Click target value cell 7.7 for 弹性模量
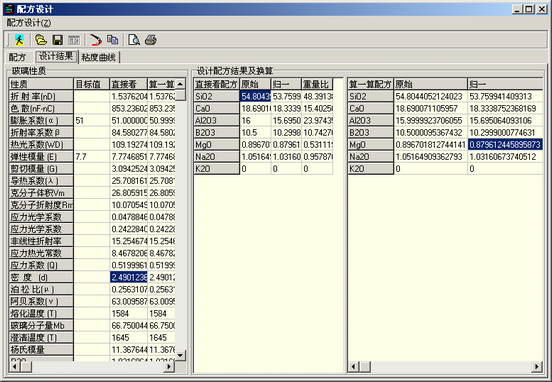 pyautogui.click(x=92, y=157)
